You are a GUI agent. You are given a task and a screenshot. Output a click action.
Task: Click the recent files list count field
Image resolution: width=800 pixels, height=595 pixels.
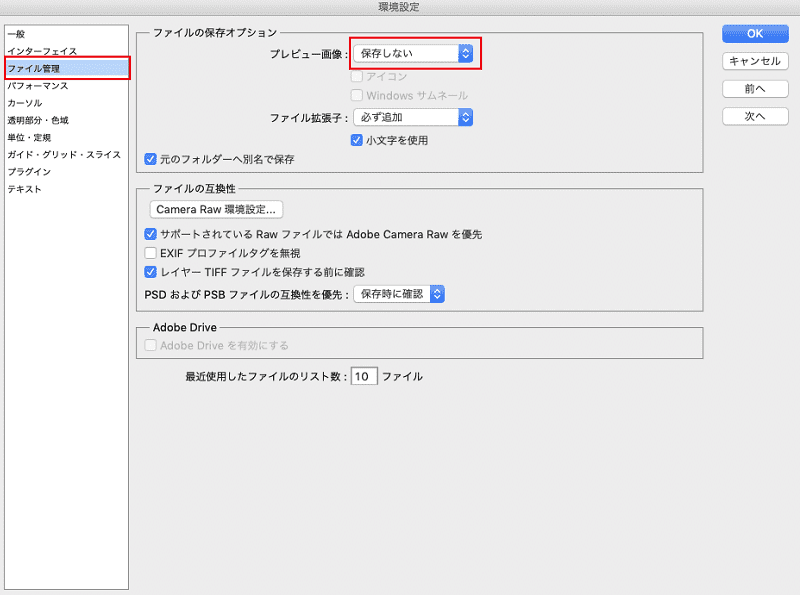[364, 376]
